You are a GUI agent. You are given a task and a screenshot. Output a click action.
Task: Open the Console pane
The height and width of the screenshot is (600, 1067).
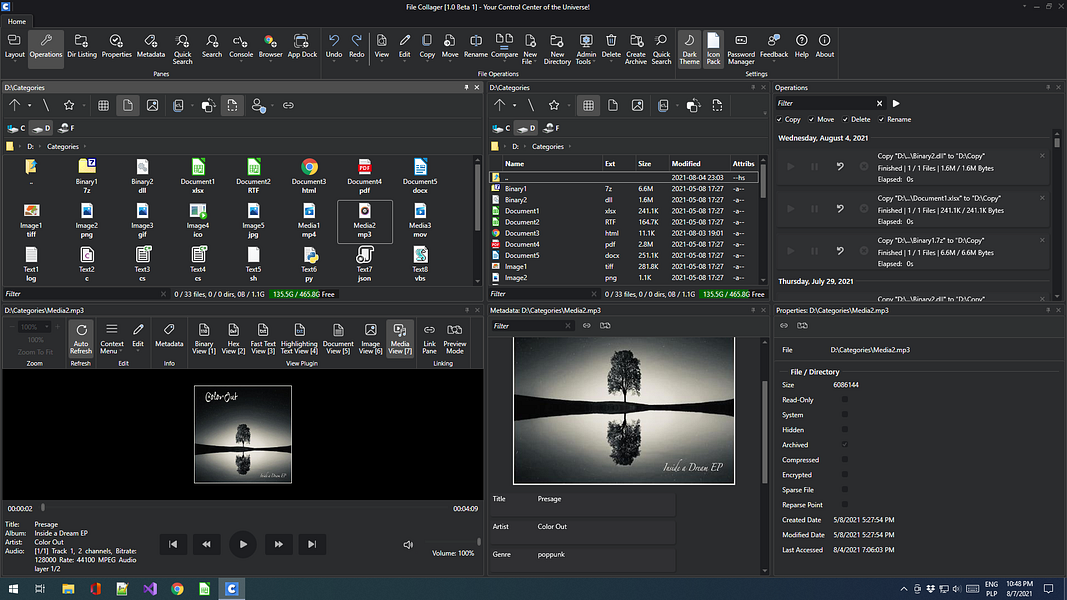241,46
